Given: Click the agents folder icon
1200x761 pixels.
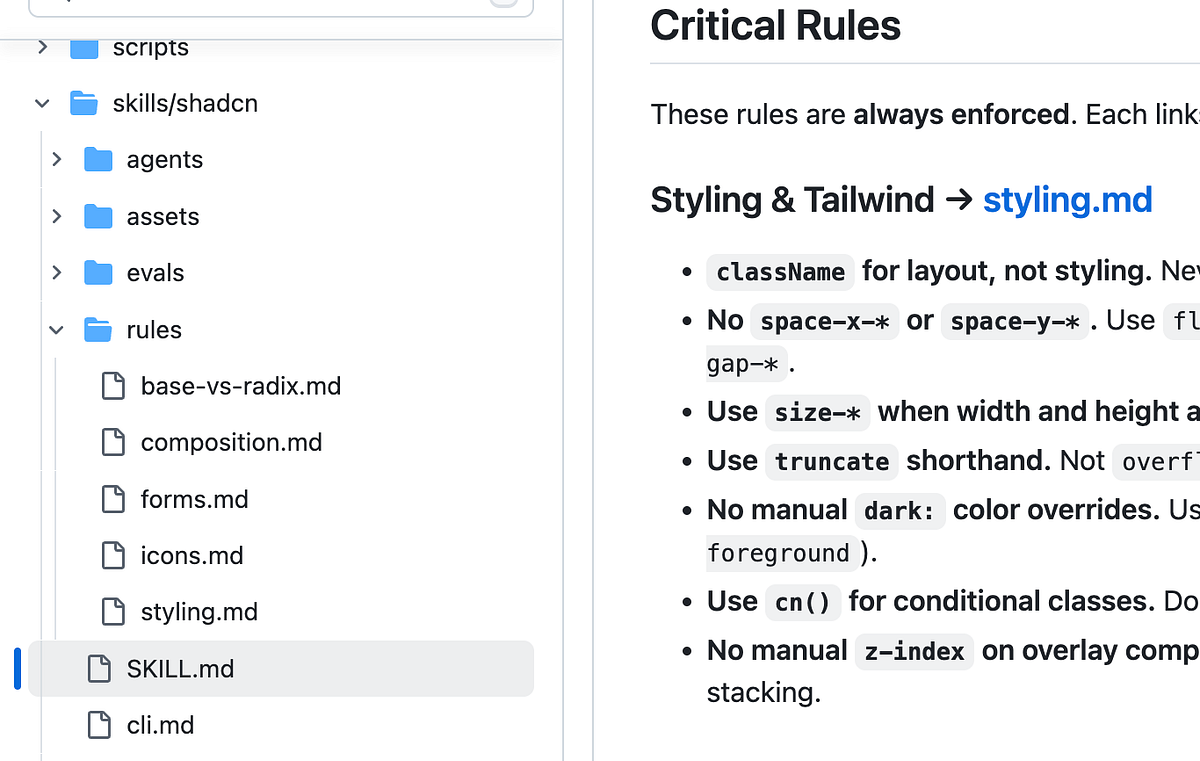Looking at the screenshot, I should click(98, 160).
